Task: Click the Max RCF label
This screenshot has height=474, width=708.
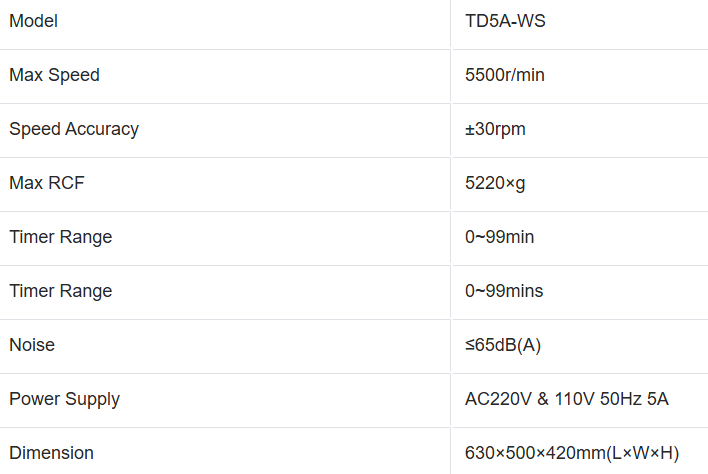Action: click(x=47, y=183)
